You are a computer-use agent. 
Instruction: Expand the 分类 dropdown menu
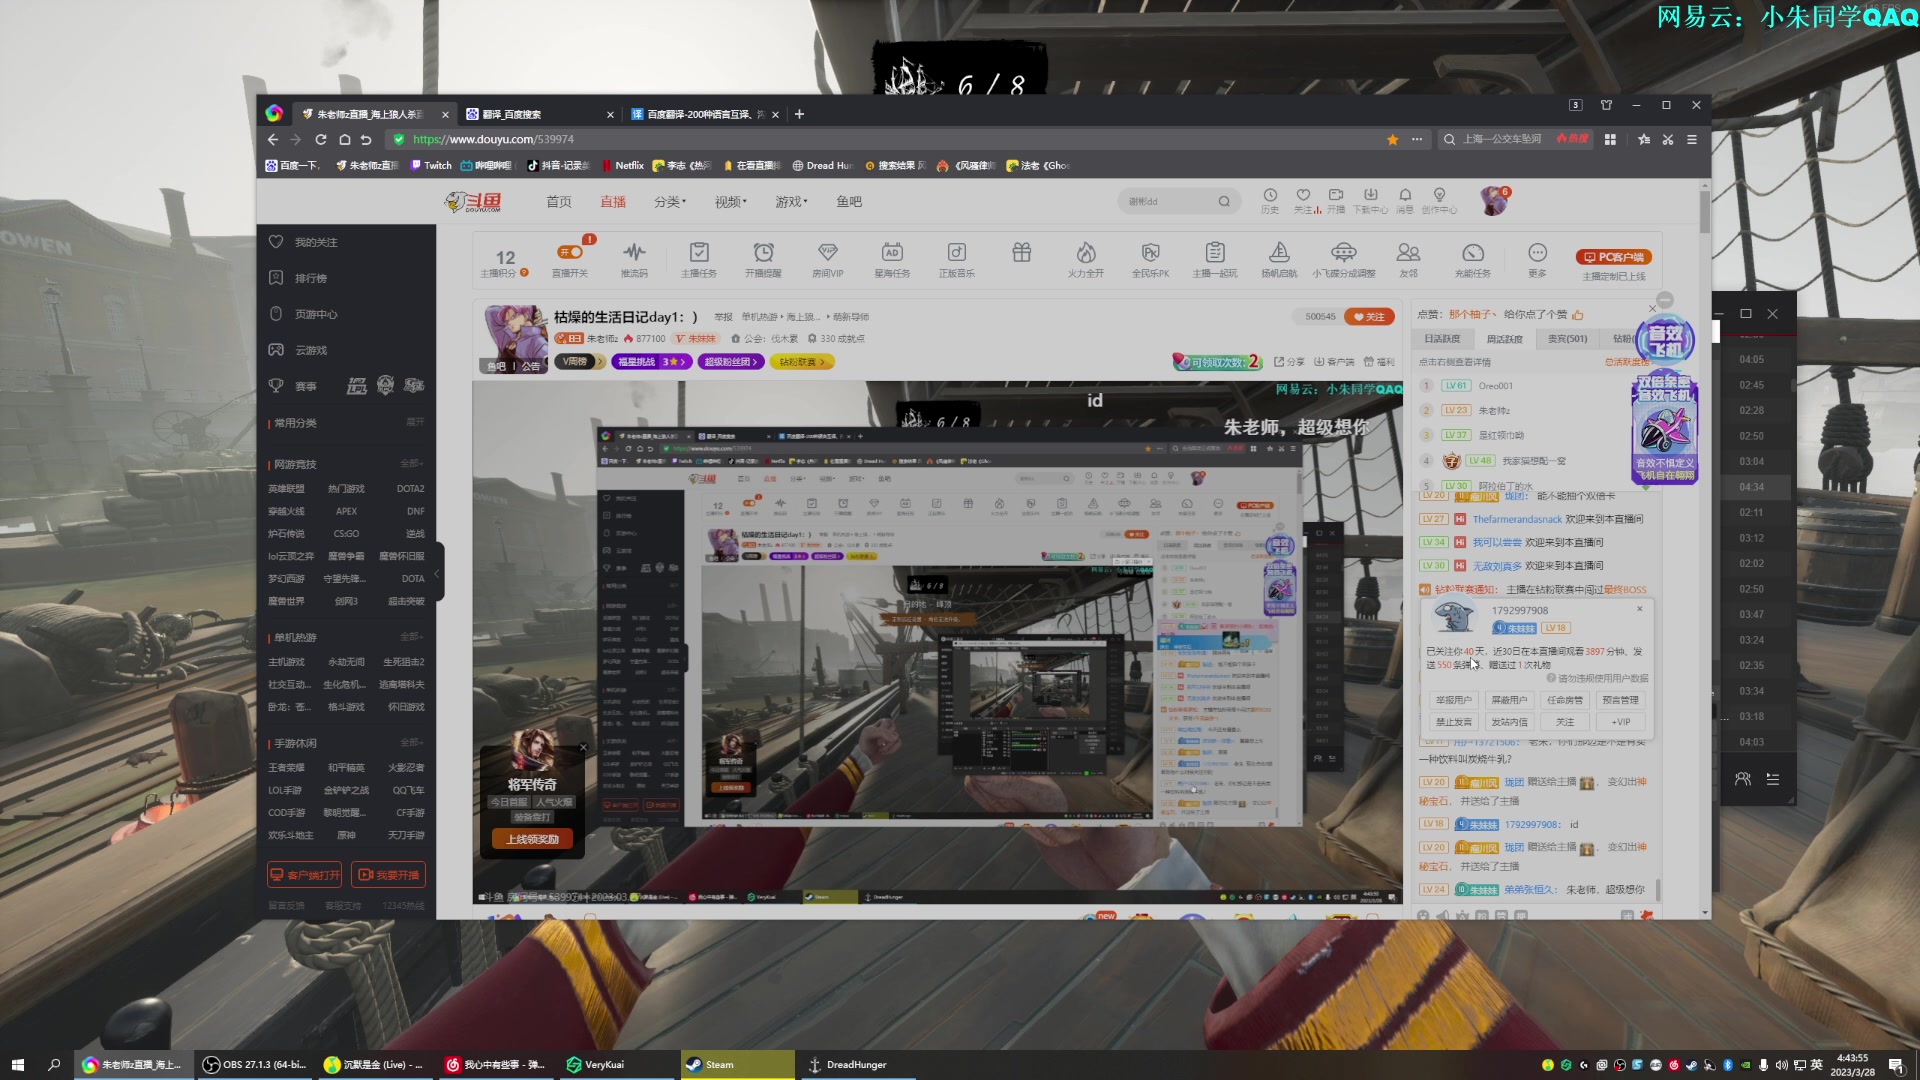670,201
